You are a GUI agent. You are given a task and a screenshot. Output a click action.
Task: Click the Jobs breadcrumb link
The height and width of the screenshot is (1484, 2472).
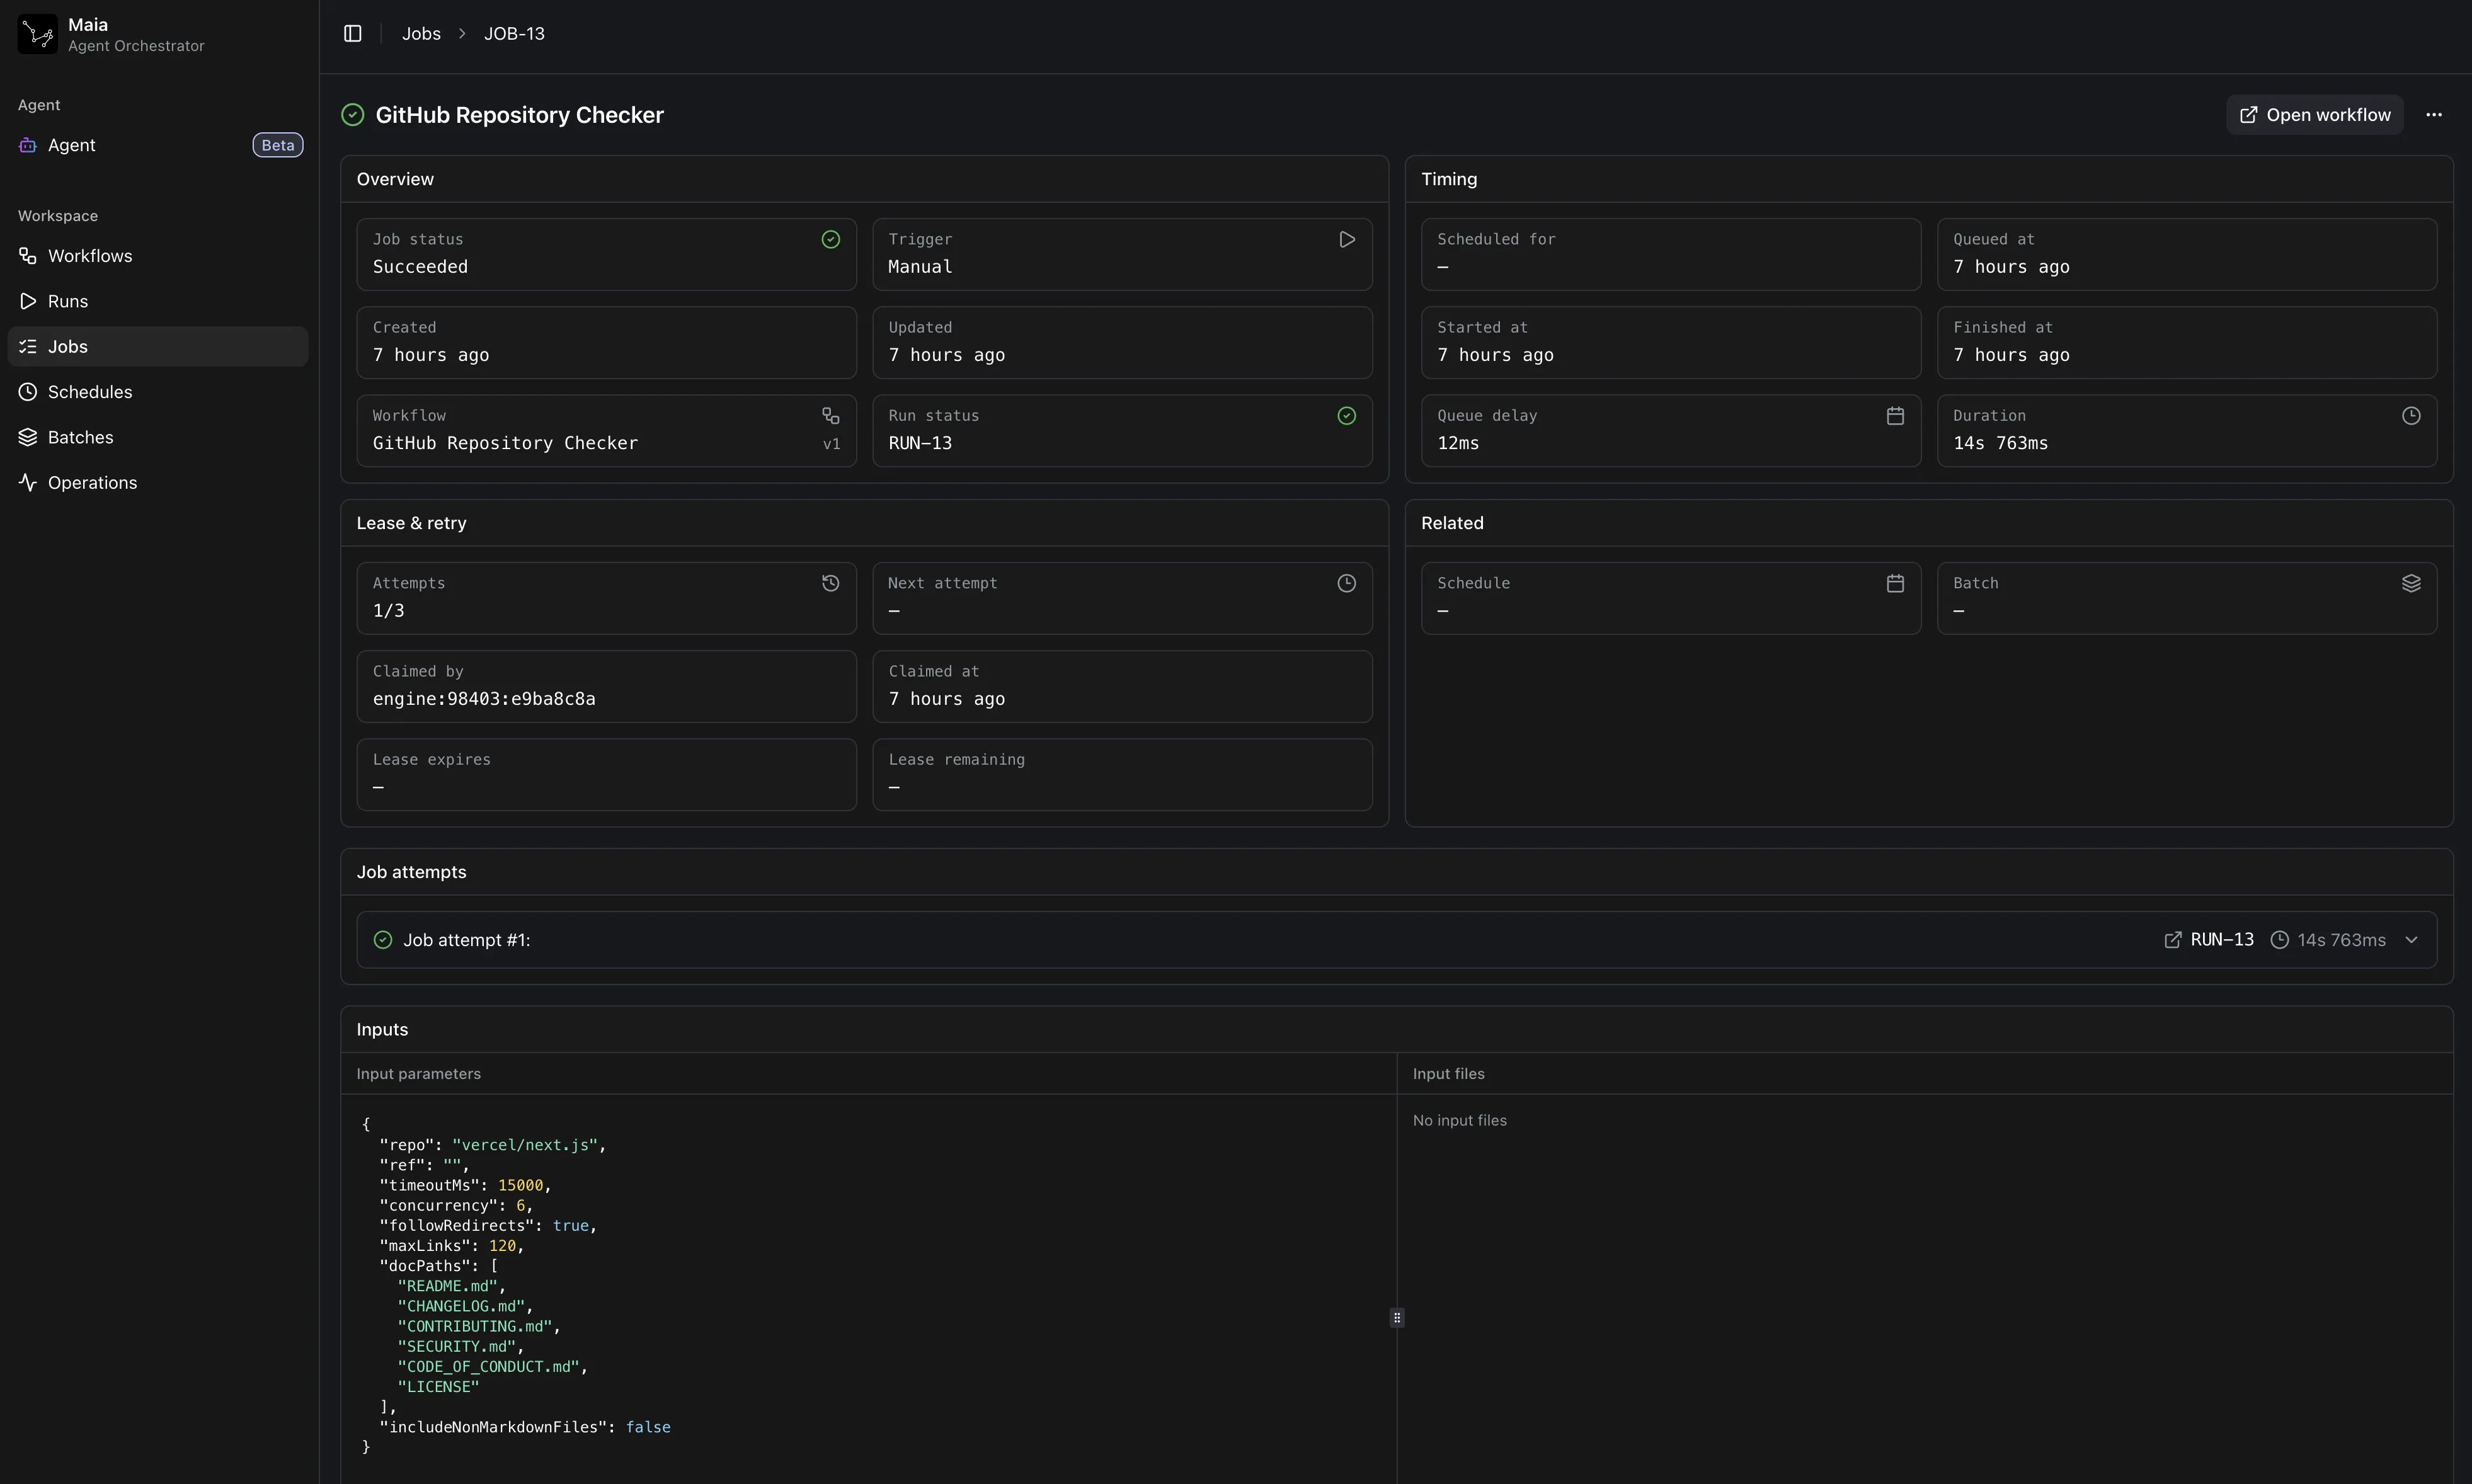coord(421,34)
